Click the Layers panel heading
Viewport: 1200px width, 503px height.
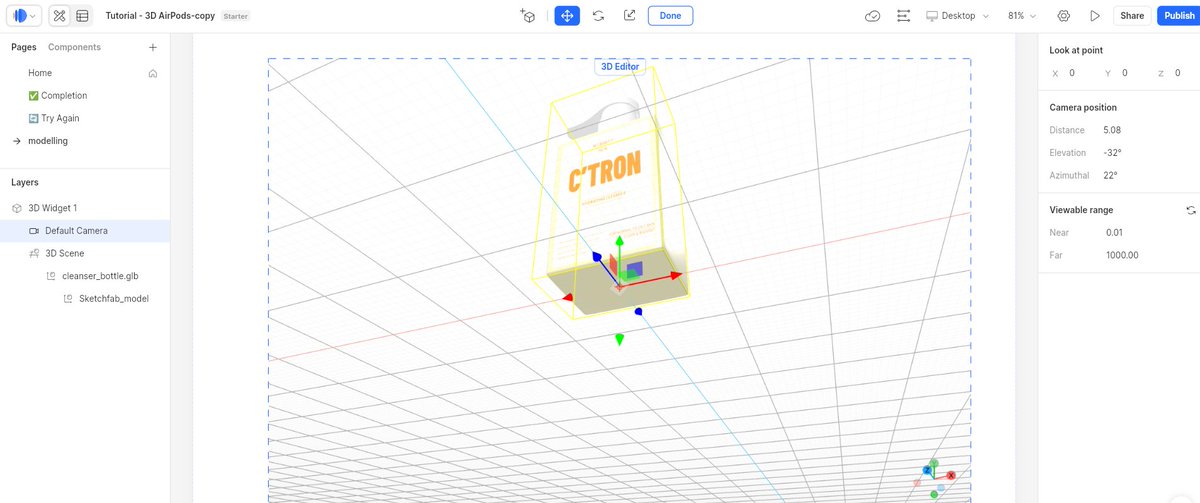25,182
